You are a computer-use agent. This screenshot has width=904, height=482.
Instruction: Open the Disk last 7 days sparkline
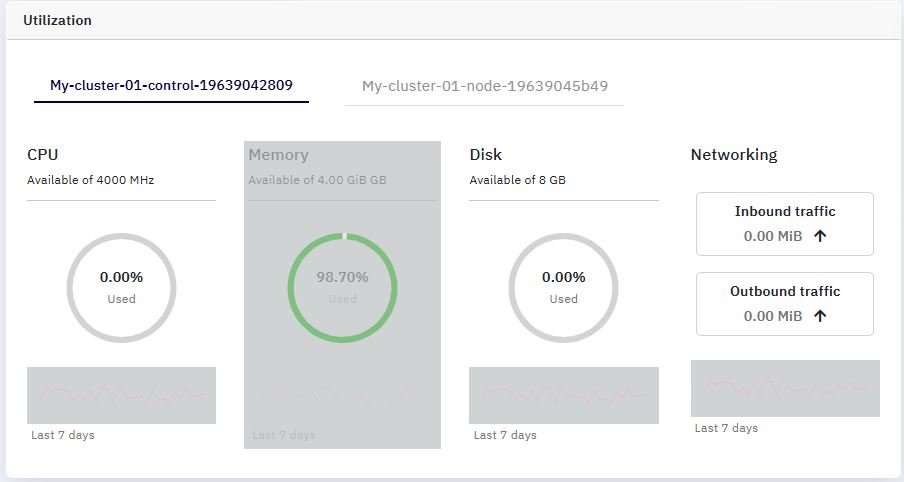(x=564, y=396)
